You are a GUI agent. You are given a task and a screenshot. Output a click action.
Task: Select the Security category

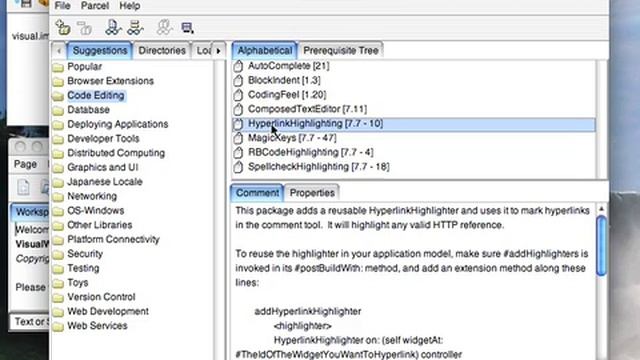(85, 254)
